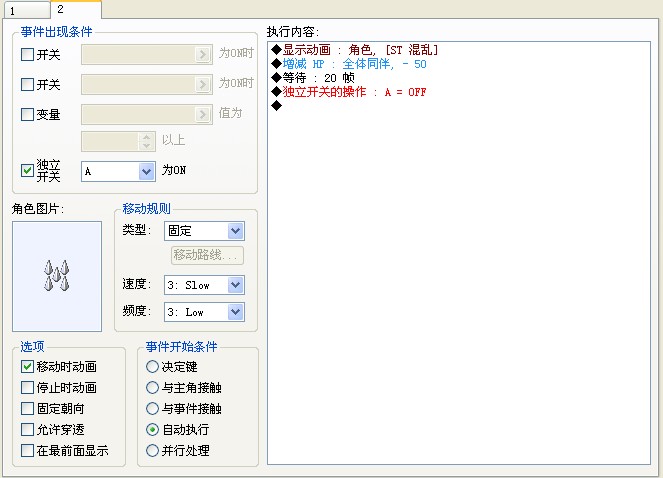Choose the 并行处理 parallel process trigger

[152, 450]
